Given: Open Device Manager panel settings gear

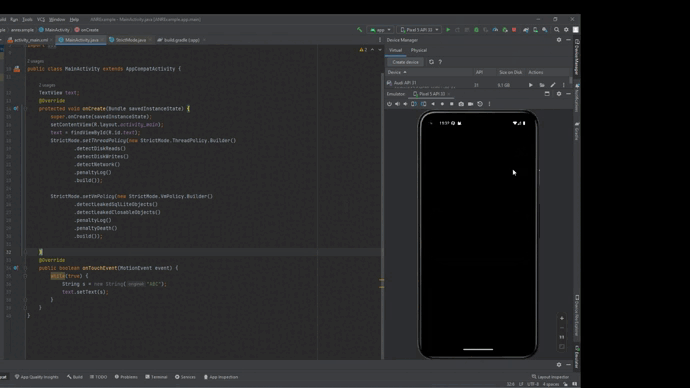Looking at the screenshot, I should [x=559, y=40].
